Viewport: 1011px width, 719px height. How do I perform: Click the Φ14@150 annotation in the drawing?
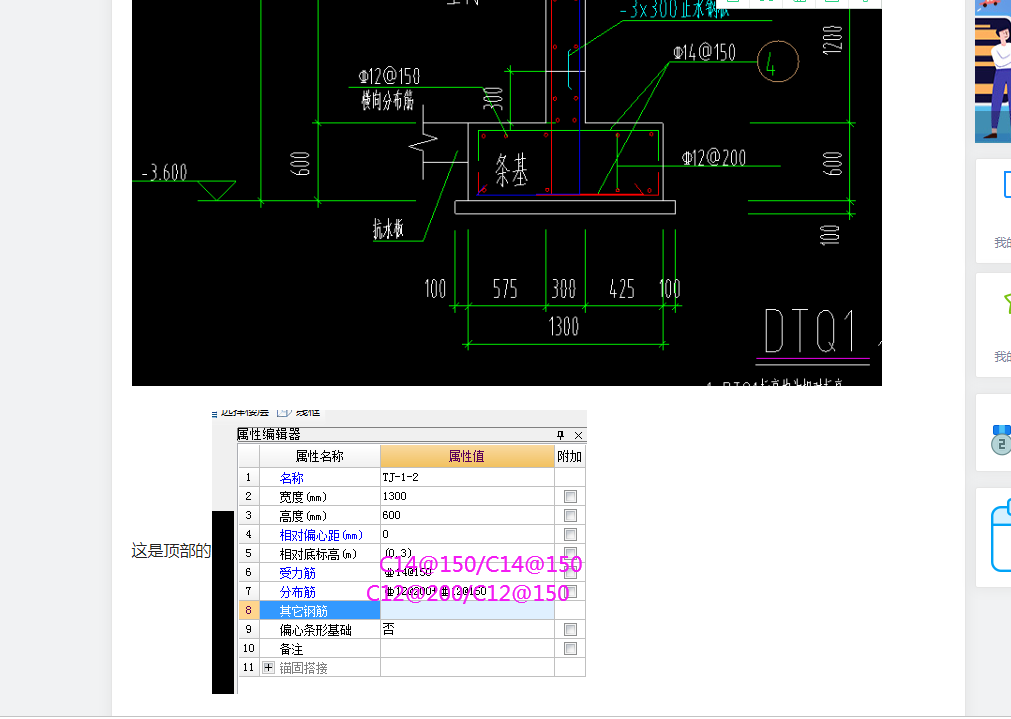(705, 52)
